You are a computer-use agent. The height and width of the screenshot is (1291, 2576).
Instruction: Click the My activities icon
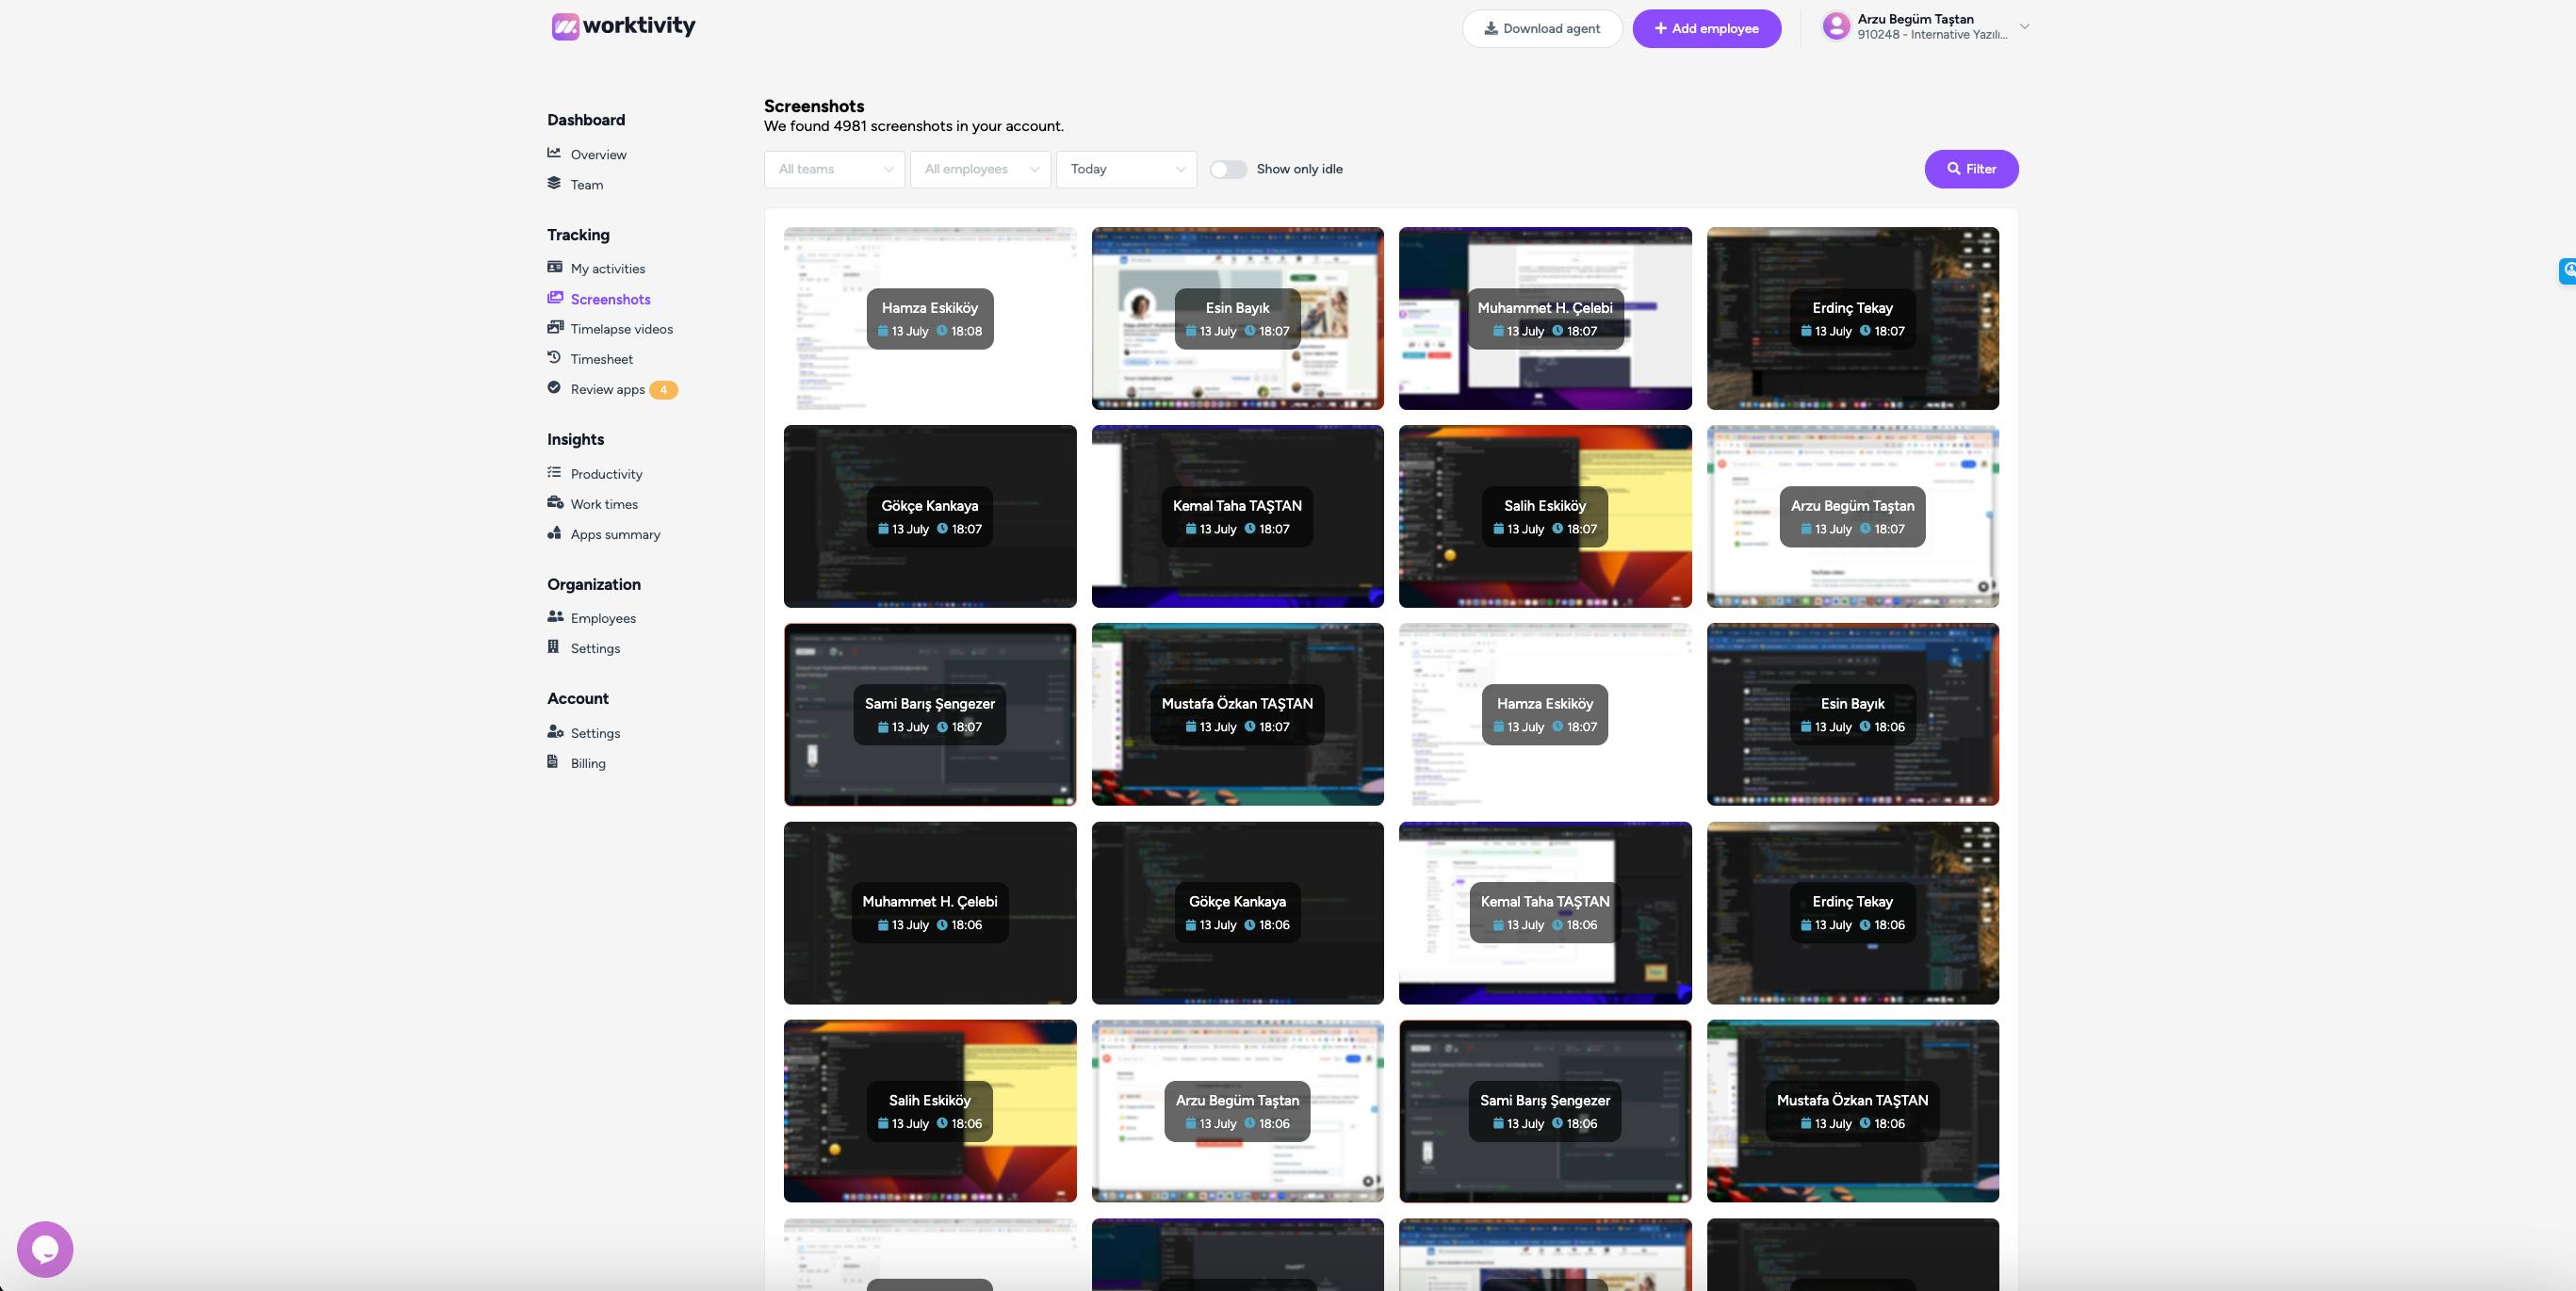pyautogui.click(x=555, y=267)
